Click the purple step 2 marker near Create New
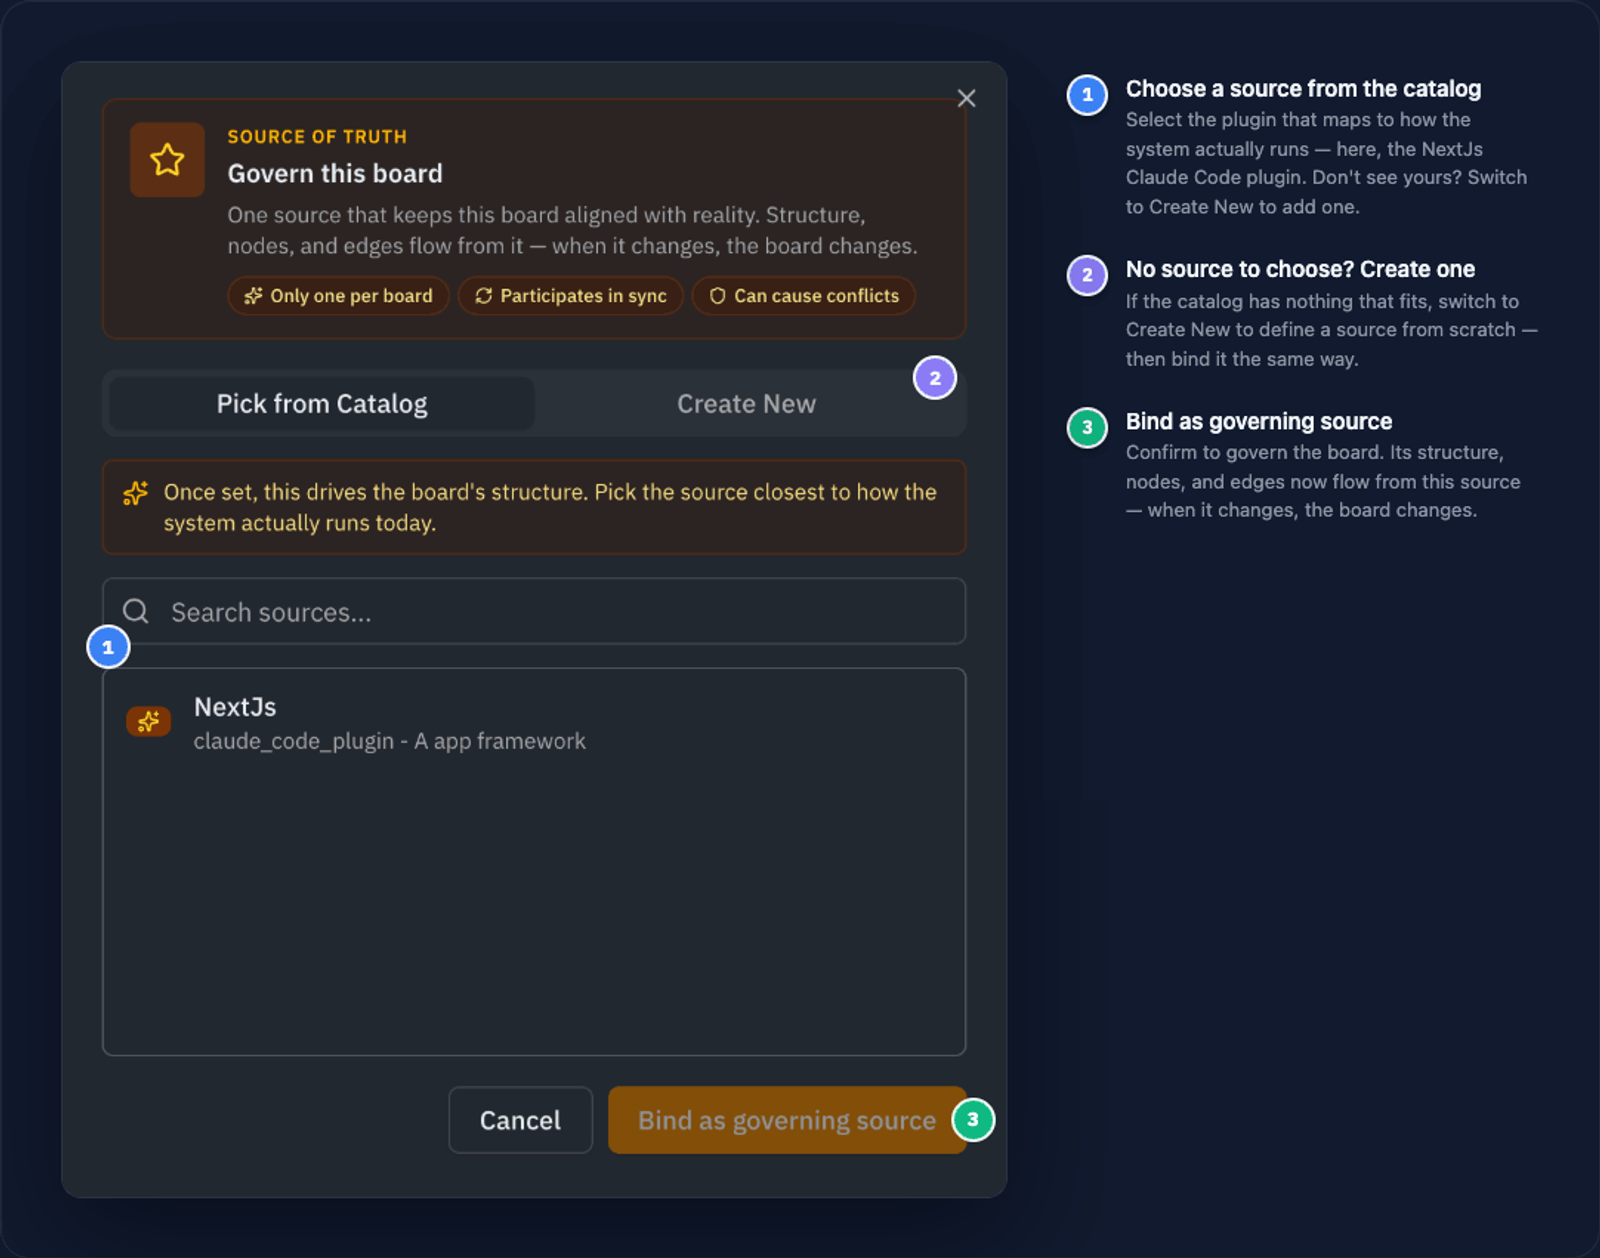 (x=935, y=378)
